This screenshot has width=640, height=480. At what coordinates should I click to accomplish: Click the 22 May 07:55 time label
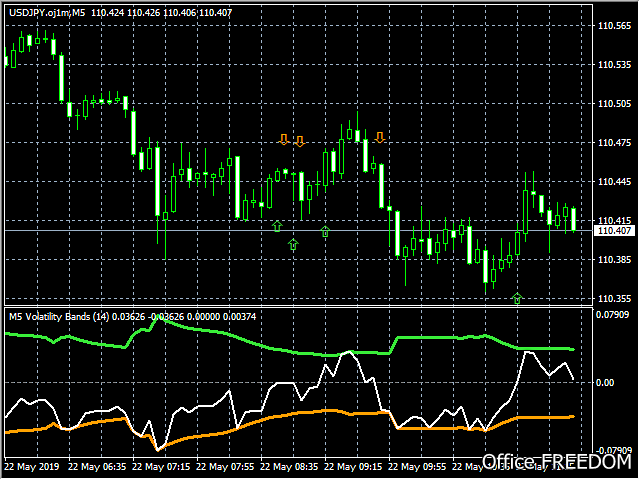[x=225, y=467]
